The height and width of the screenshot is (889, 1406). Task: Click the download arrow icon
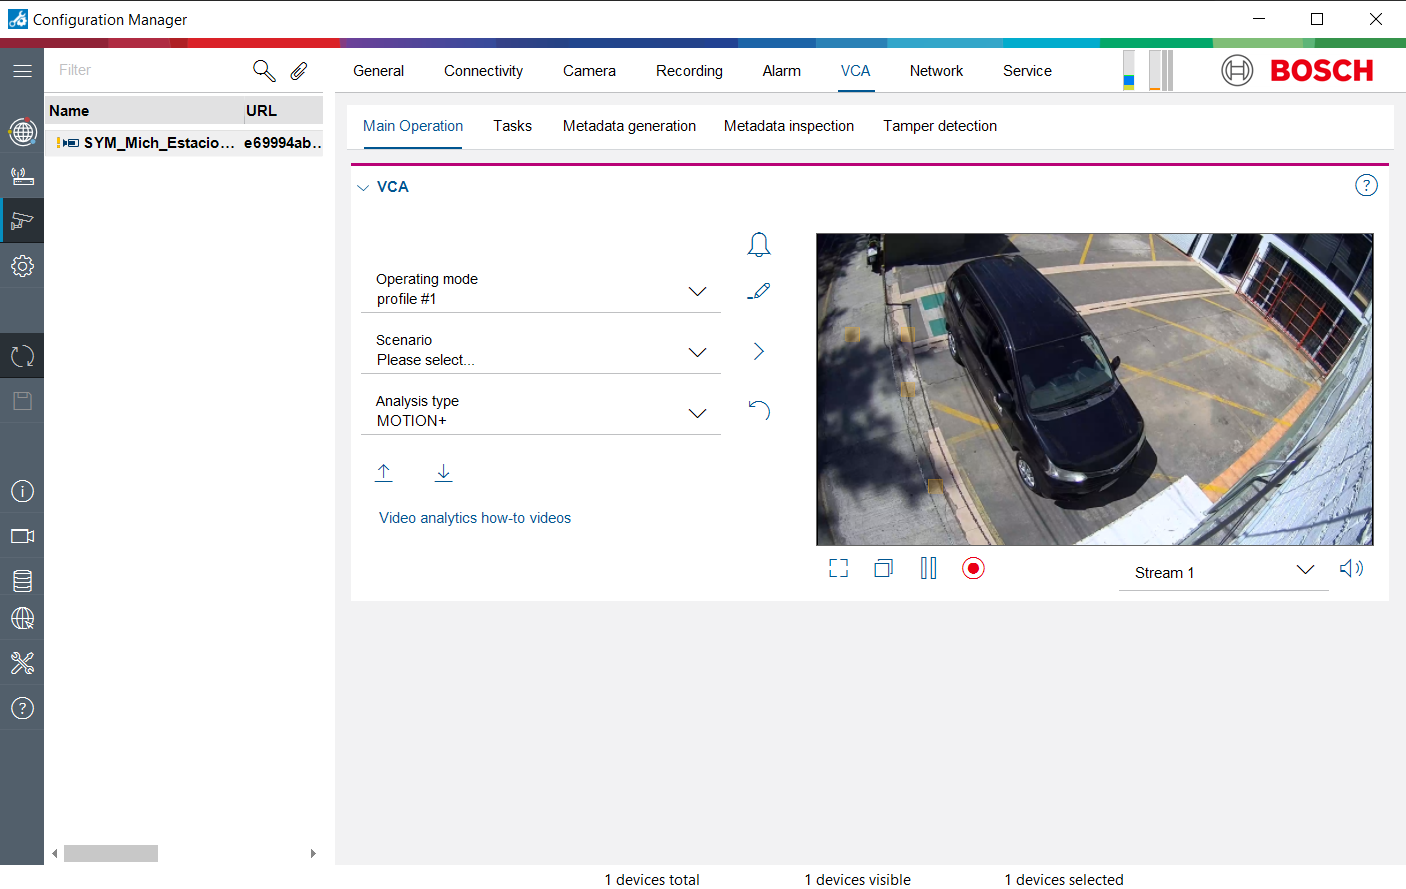[x=444, y=472]
